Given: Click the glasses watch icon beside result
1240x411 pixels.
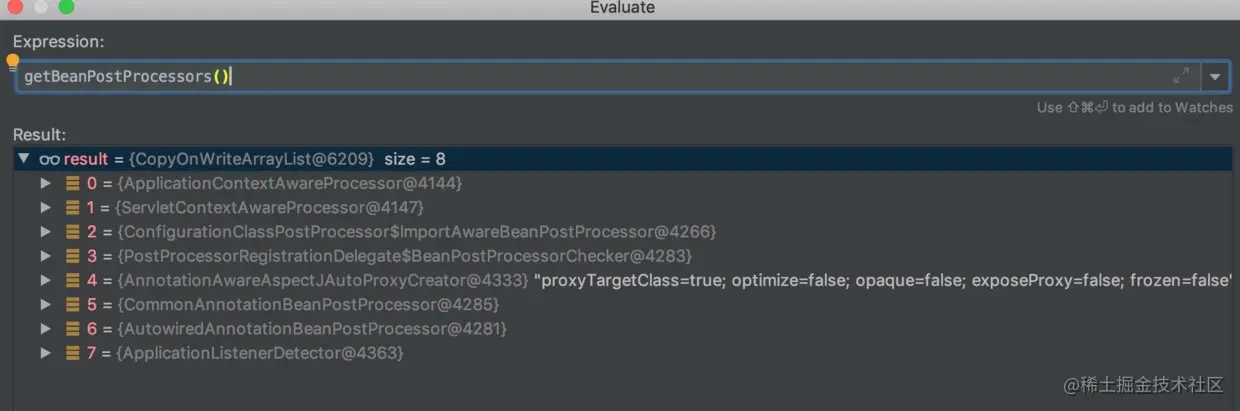Looking at the screenshot, I should [50, 159].
